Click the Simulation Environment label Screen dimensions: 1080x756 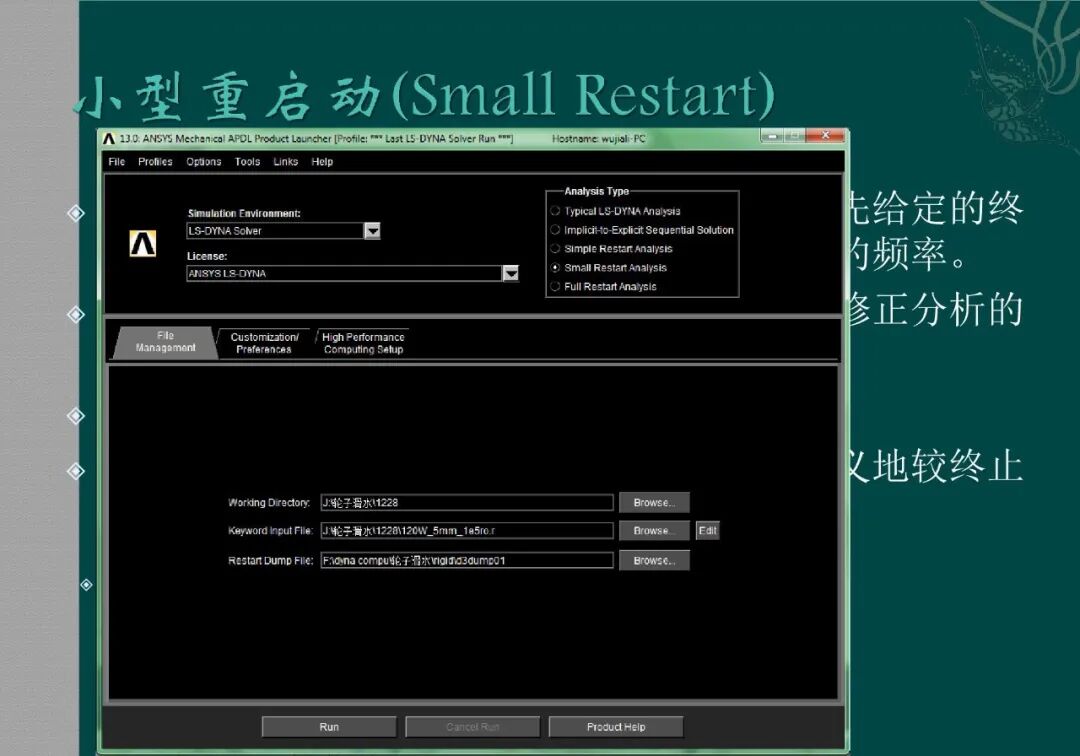244,213
